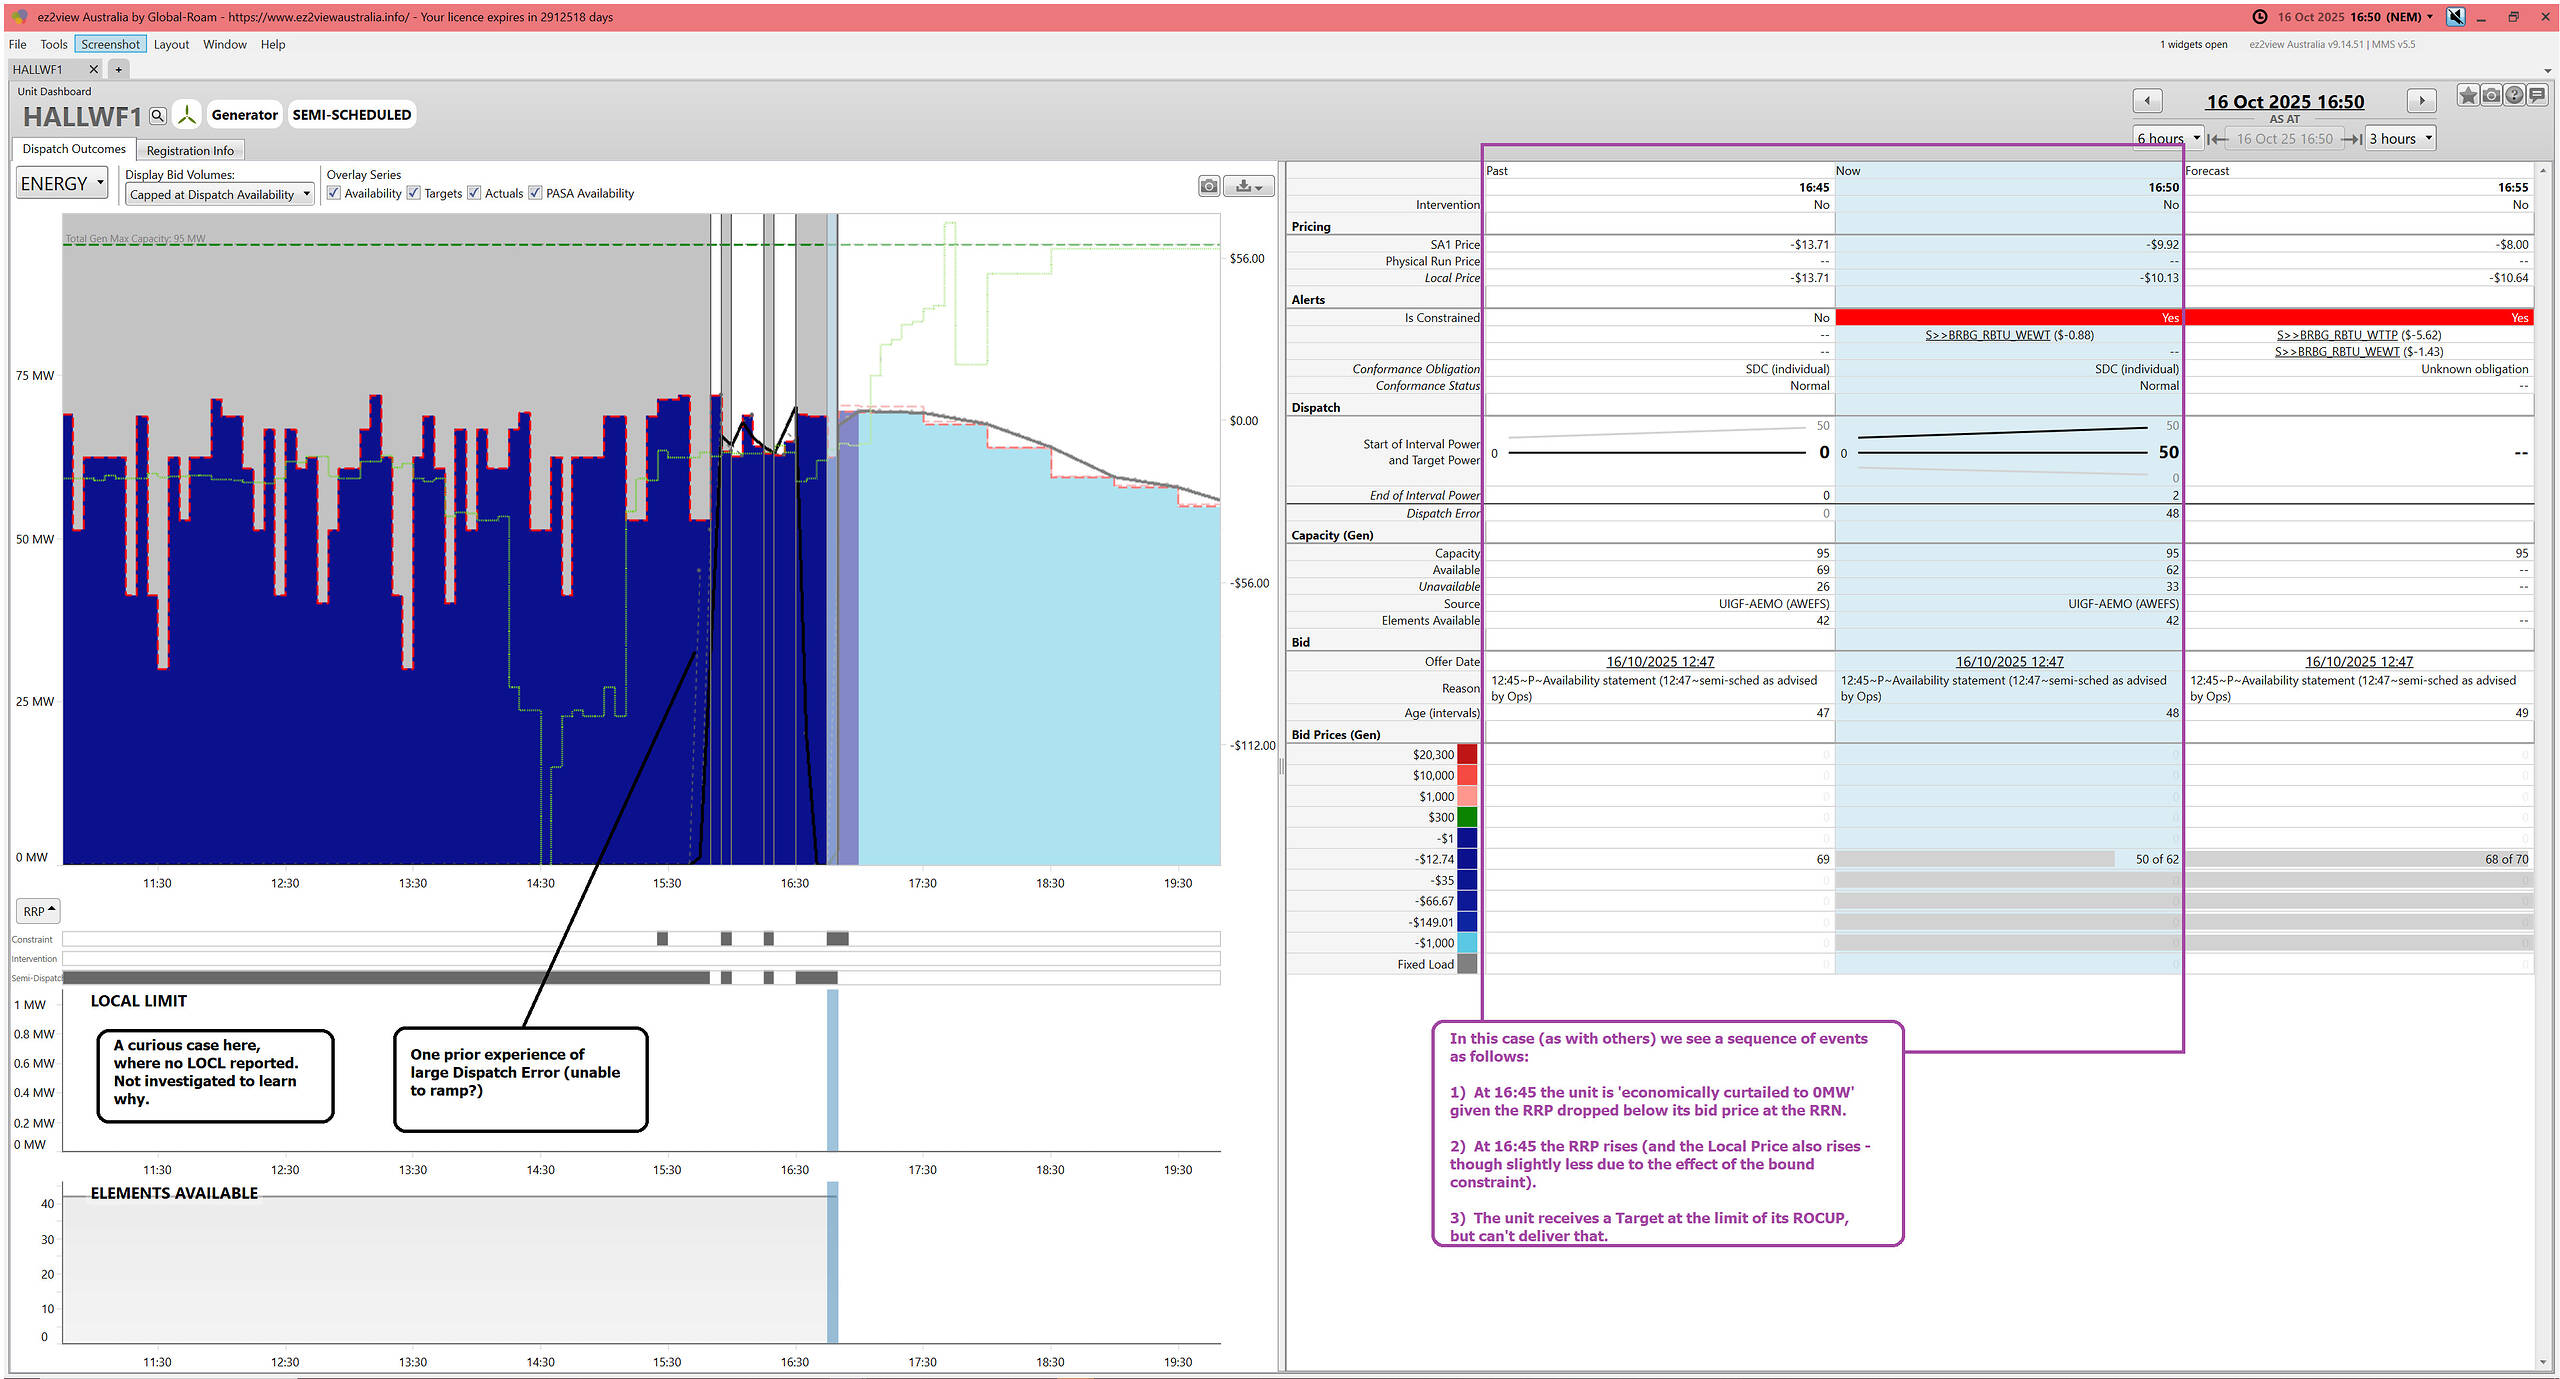
Task: Open the 3 hours forecast range dropdown
Action: 2400,139
